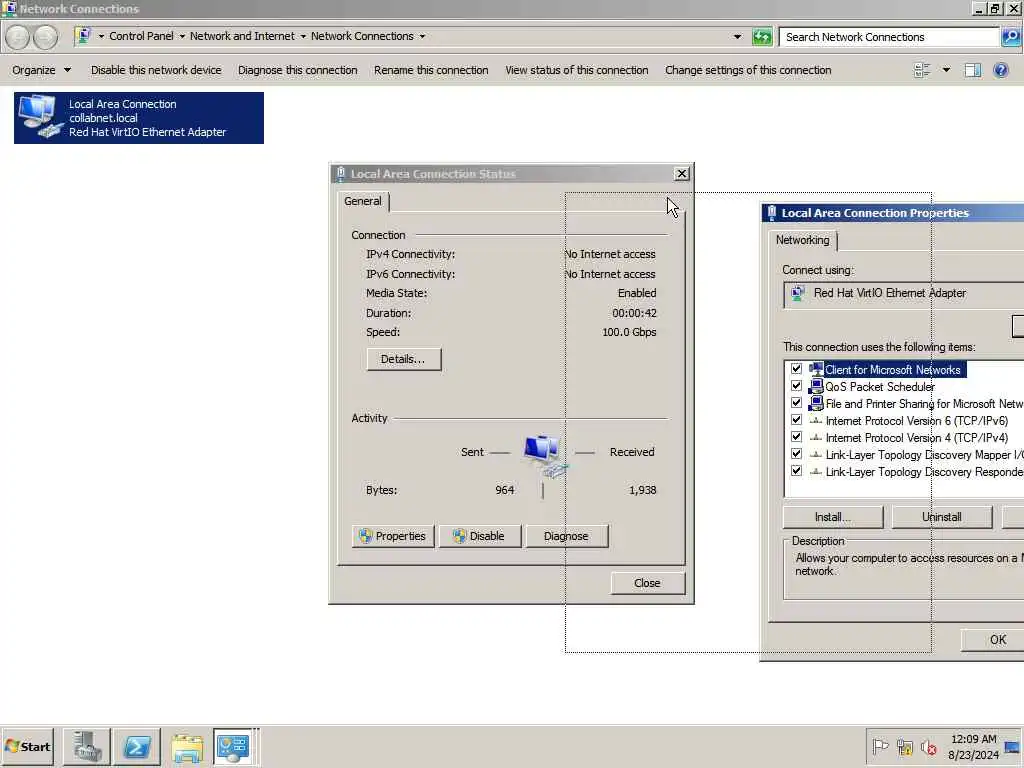Click the Start button
The height and width of the screenshot is (768, 1024).
[x=27, y=746]
